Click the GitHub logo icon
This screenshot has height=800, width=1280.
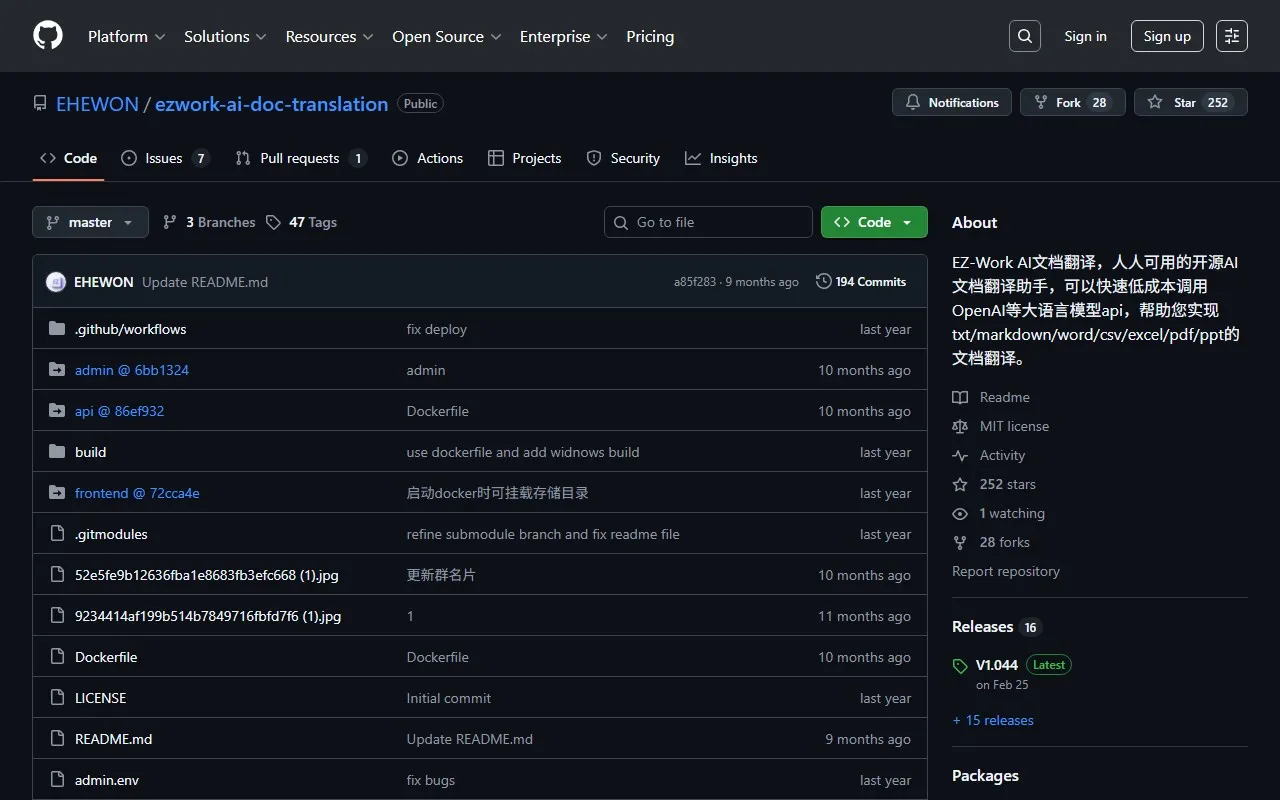pyautogui.click(x=48, y=36)
